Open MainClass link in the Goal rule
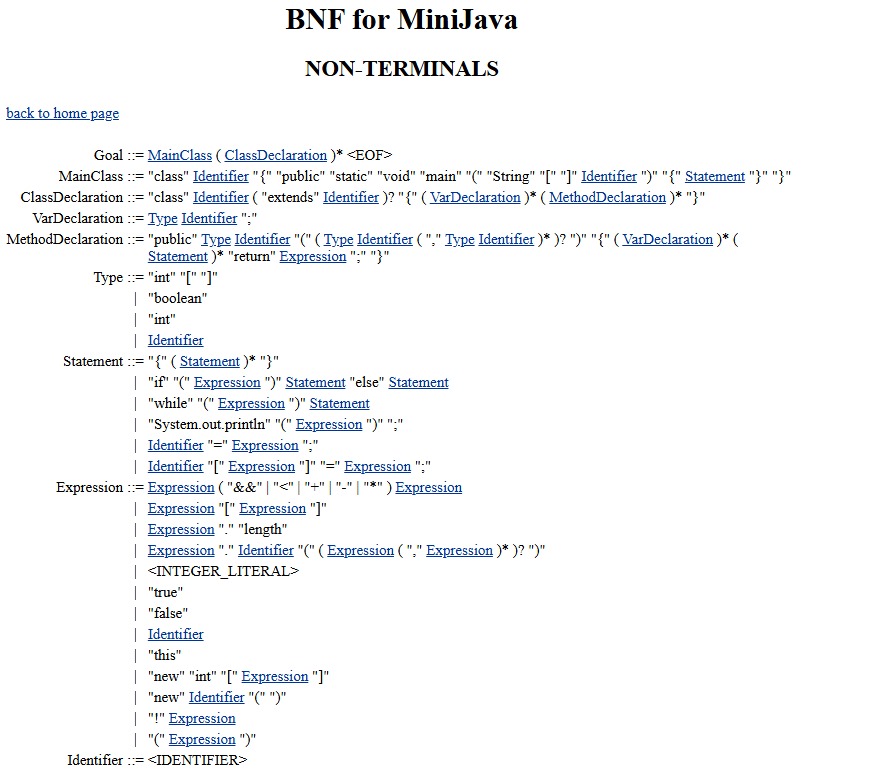The height and width of the screenshot is (772, 886). point(179,155)
